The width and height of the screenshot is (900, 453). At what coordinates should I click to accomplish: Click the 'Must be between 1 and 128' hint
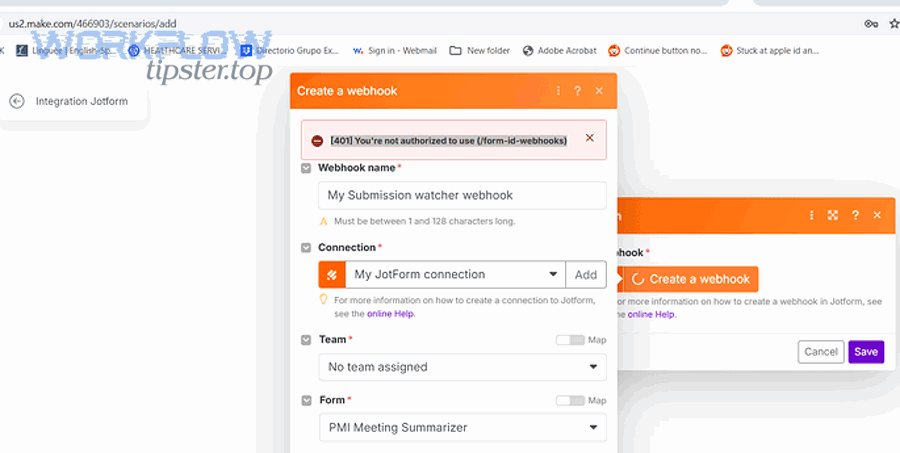point(425,221)
